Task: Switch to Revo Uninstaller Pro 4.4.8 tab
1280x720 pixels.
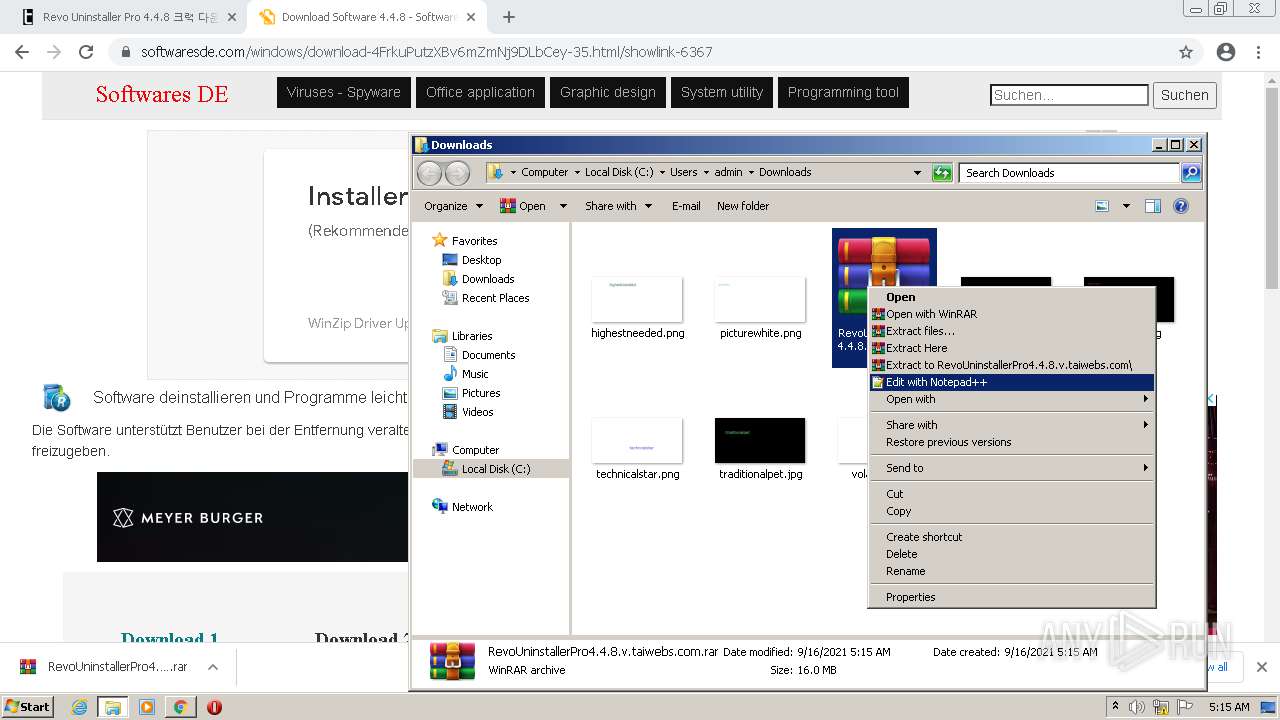Action: point(129,17)
